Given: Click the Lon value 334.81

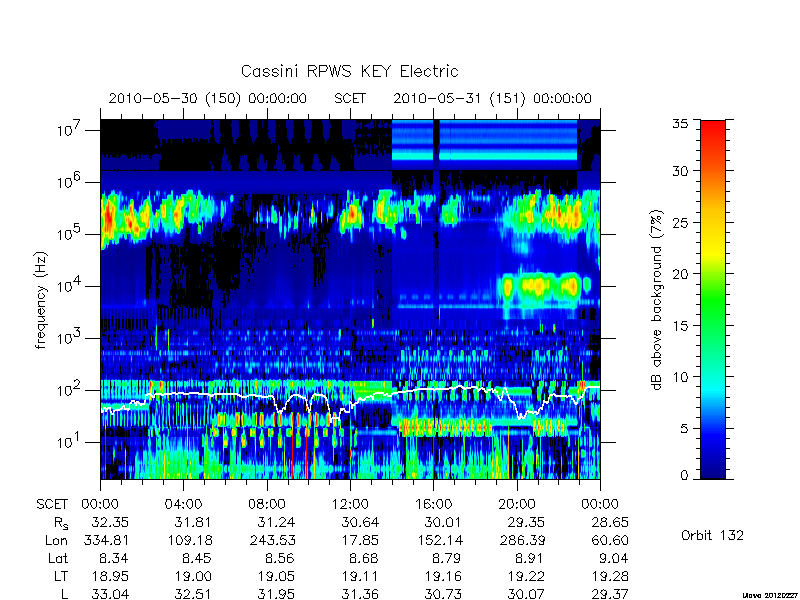Looking at the screenshot, I should (105, 540).
